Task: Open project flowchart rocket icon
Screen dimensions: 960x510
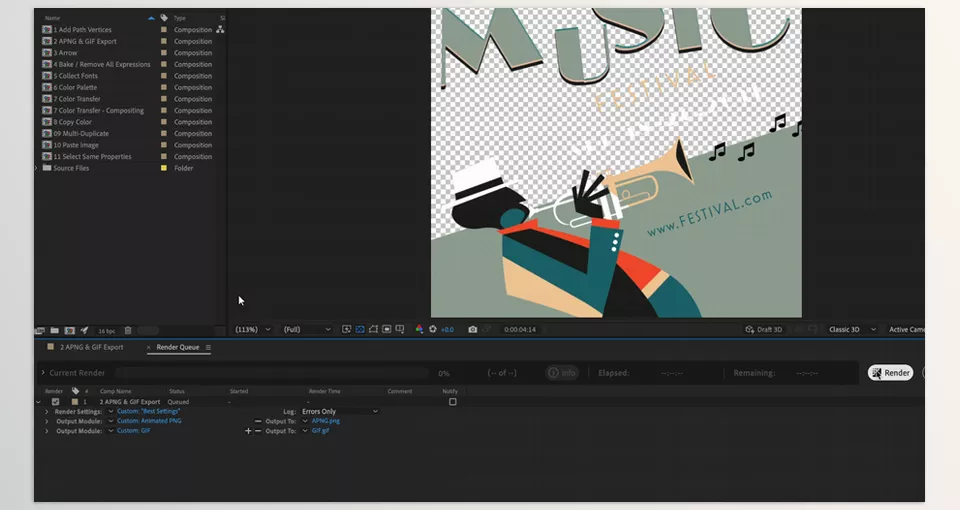Action: click(84, 331)
